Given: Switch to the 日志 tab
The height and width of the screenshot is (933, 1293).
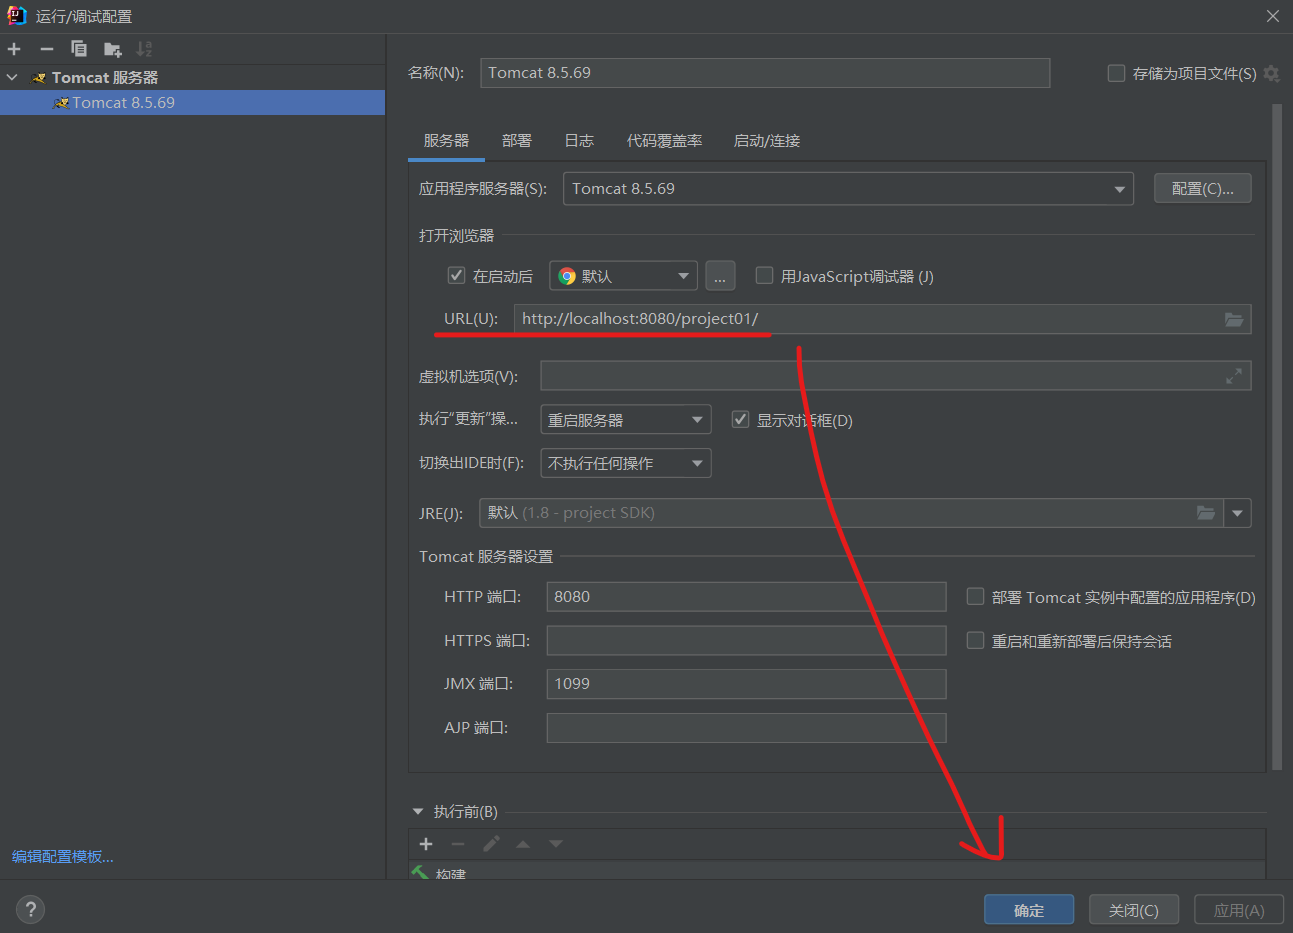Looking at the screenshot, I should click(x=579, y=141).
